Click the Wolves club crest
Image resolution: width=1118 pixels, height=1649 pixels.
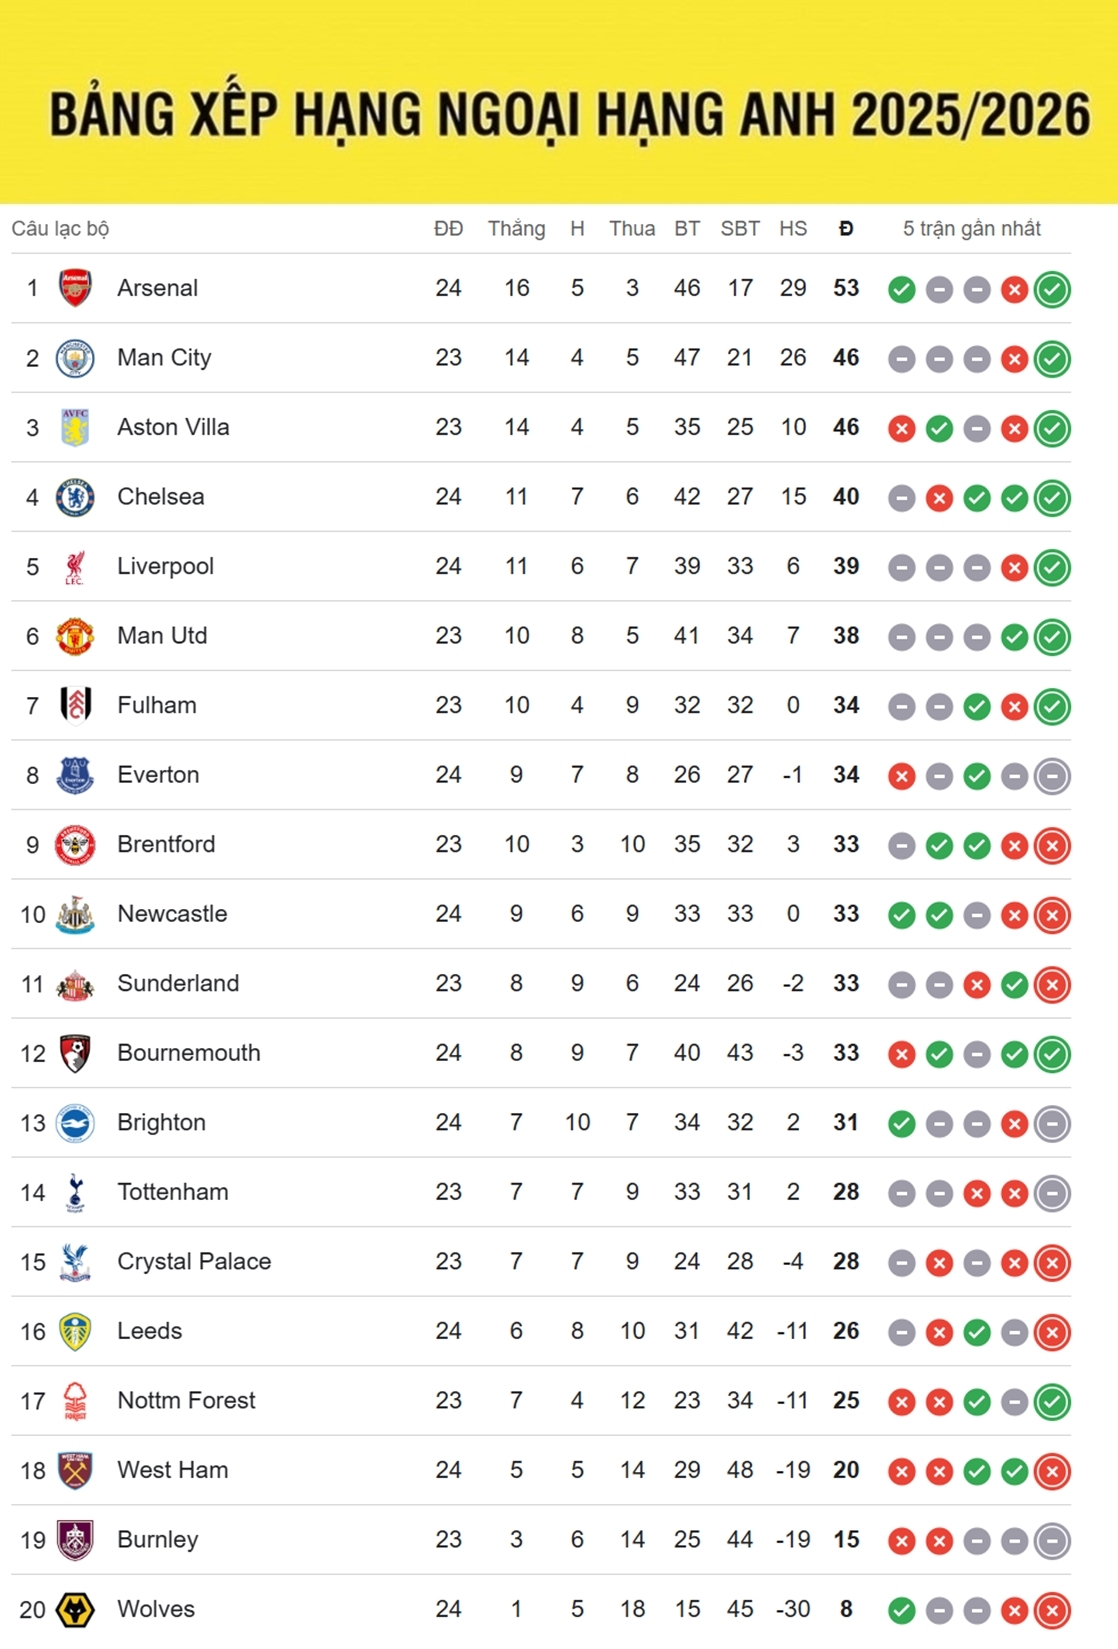pyautogui.click(x=75, y=1609)
